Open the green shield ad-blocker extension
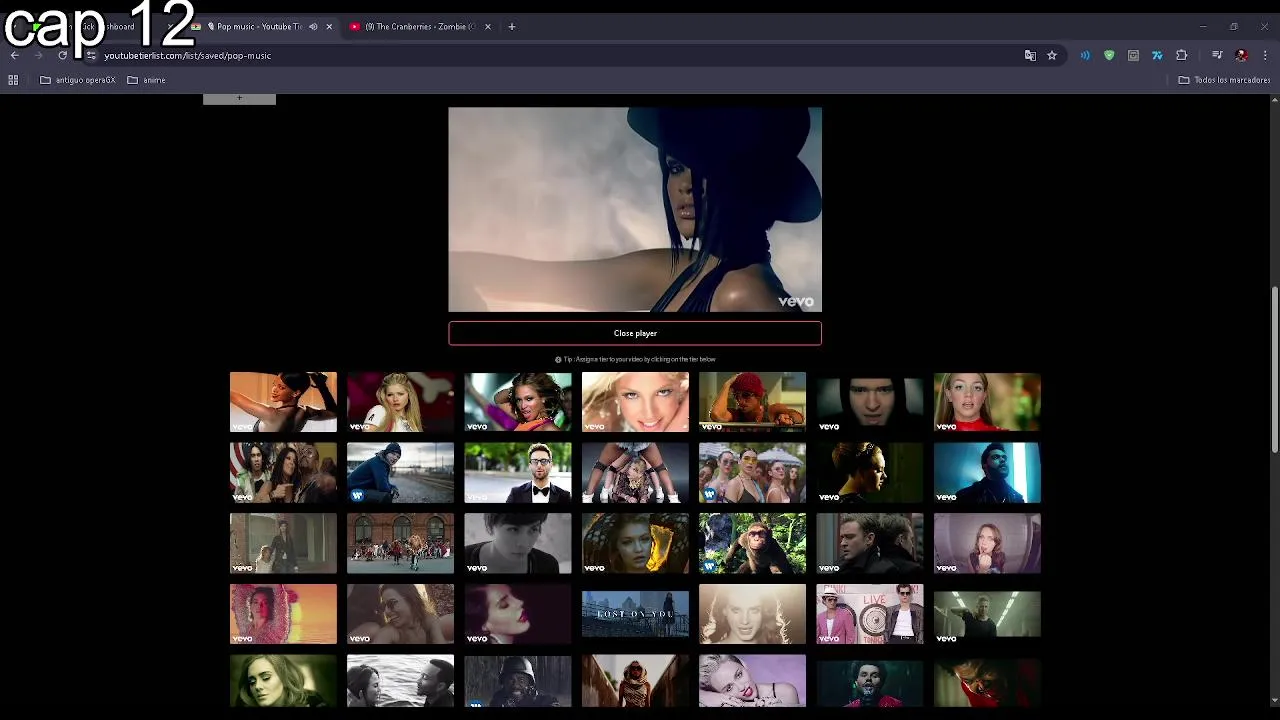This screenshot has width=1280, height=720. (1109, 56)
